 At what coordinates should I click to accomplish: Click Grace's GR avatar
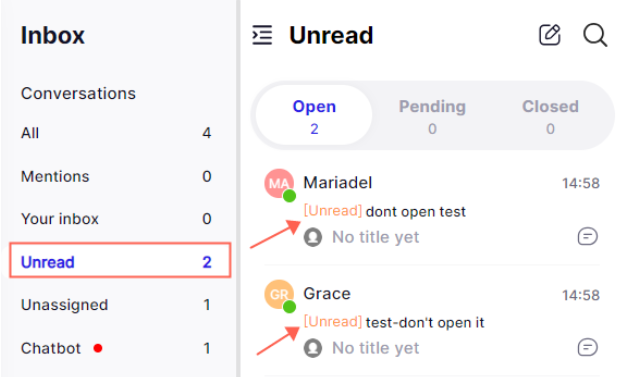(279, 294)
